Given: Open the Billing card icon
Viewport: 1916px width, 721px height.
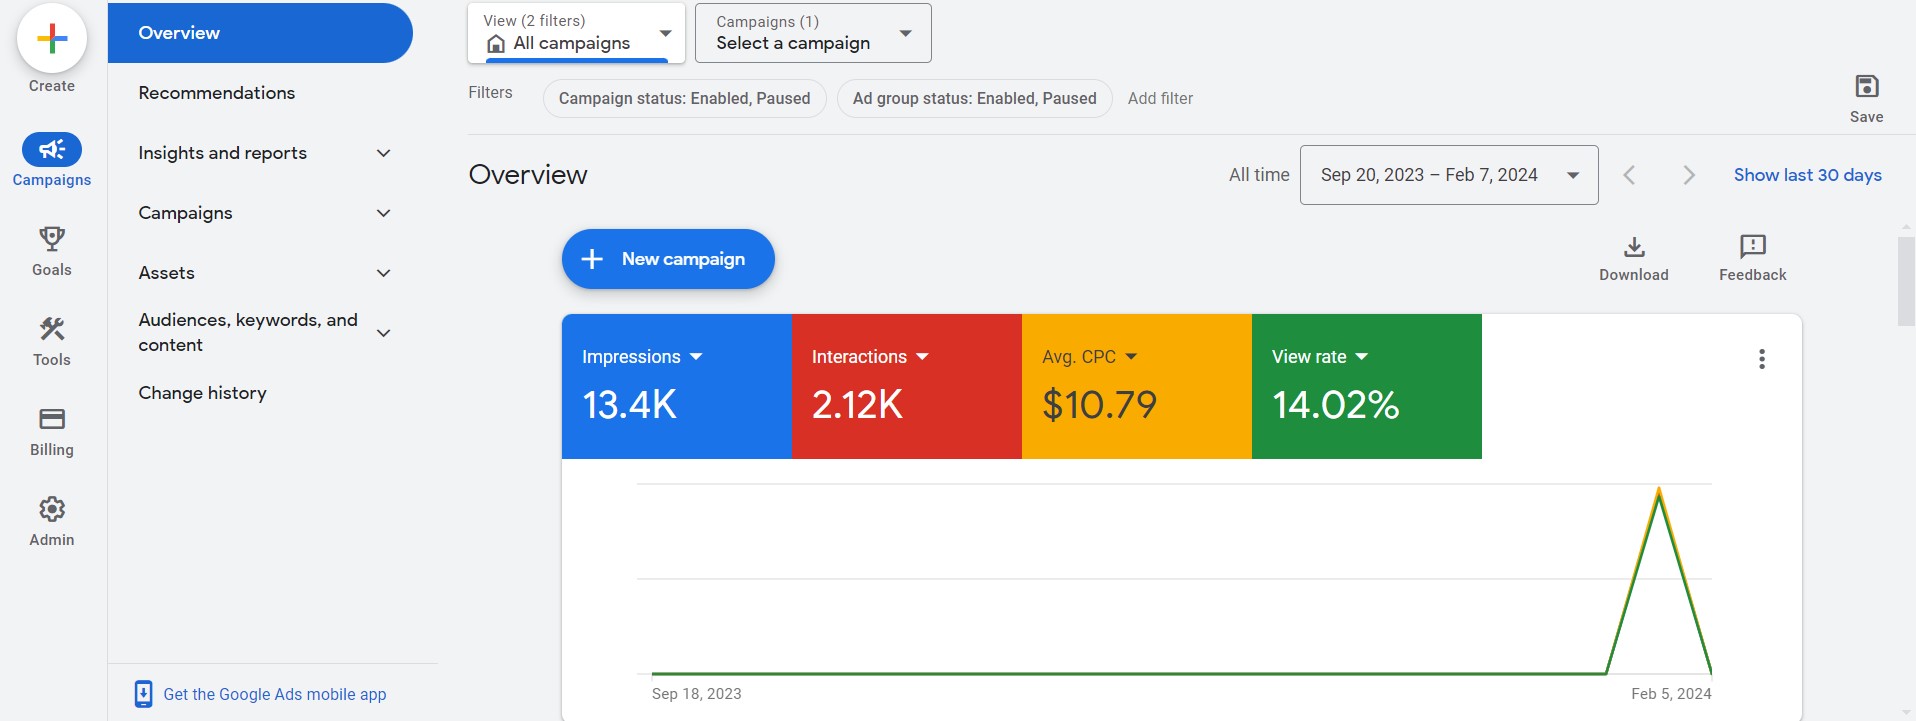Looking at the screenshot, I should tap(52, 419).
